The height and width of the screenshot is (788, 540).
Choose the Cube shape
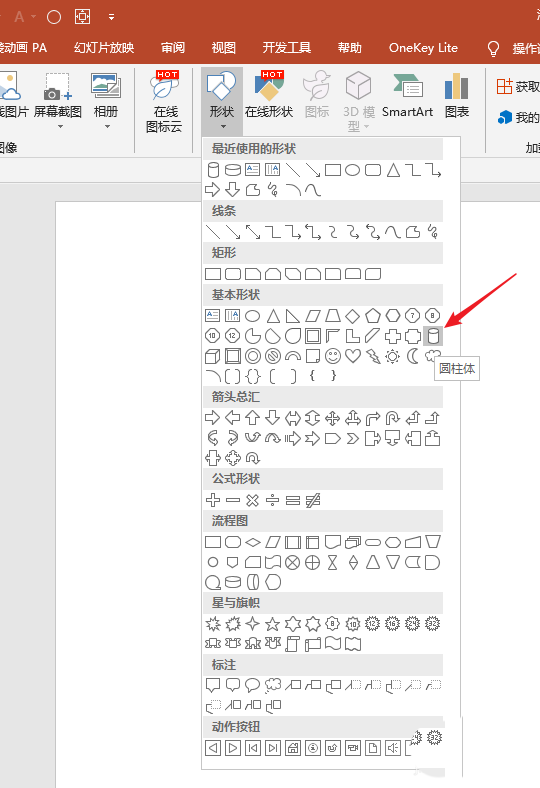[x=212, y=356]
